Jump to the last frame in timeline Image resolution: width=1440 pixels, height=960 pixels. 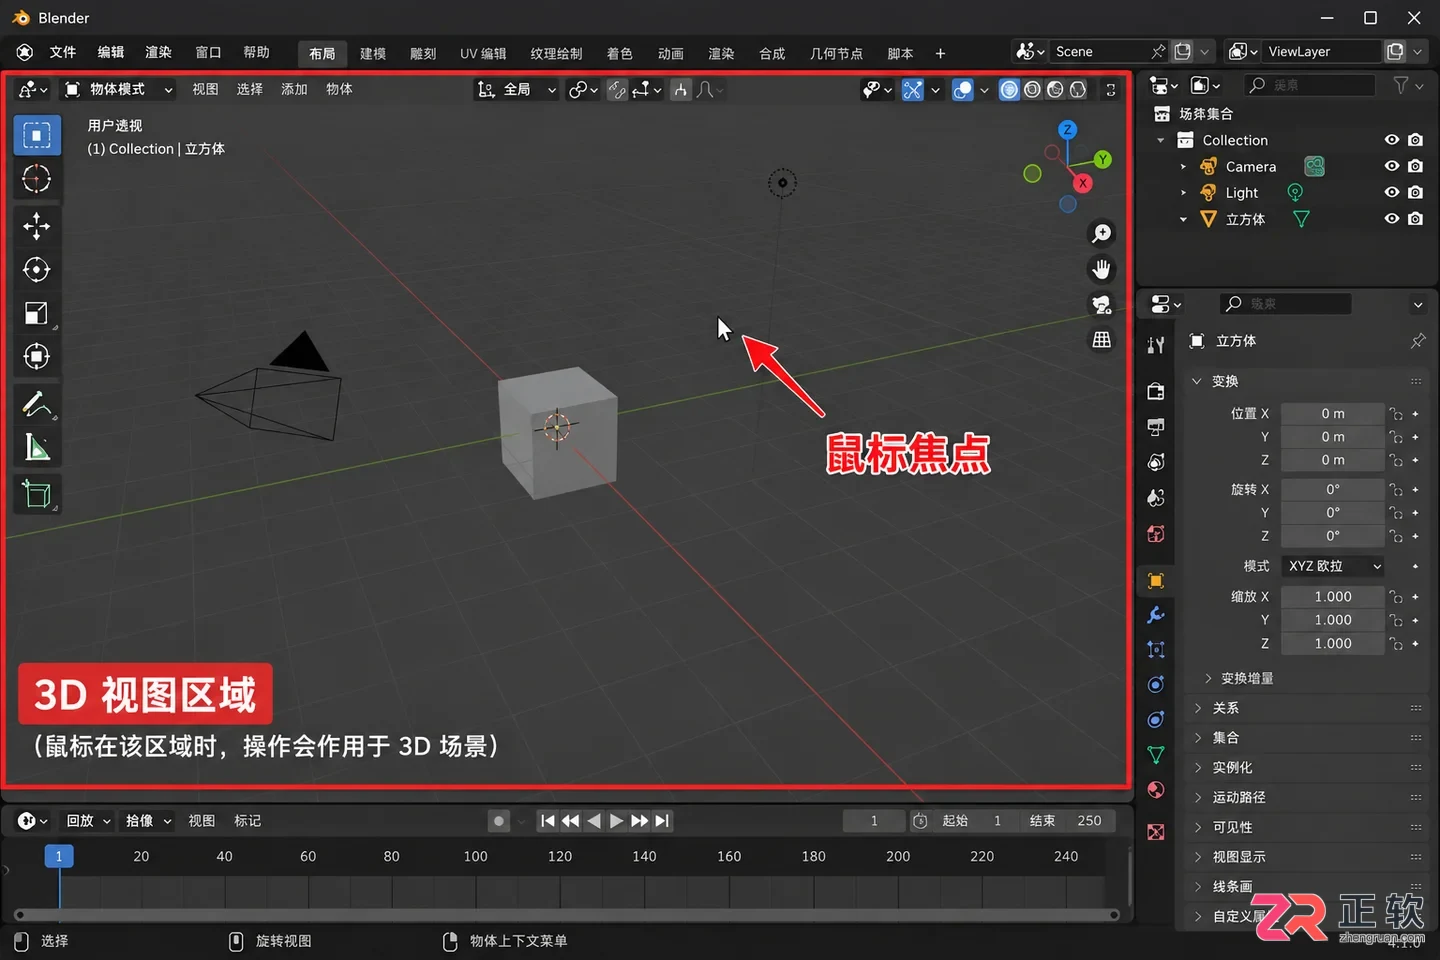click(x=662, y=821)
